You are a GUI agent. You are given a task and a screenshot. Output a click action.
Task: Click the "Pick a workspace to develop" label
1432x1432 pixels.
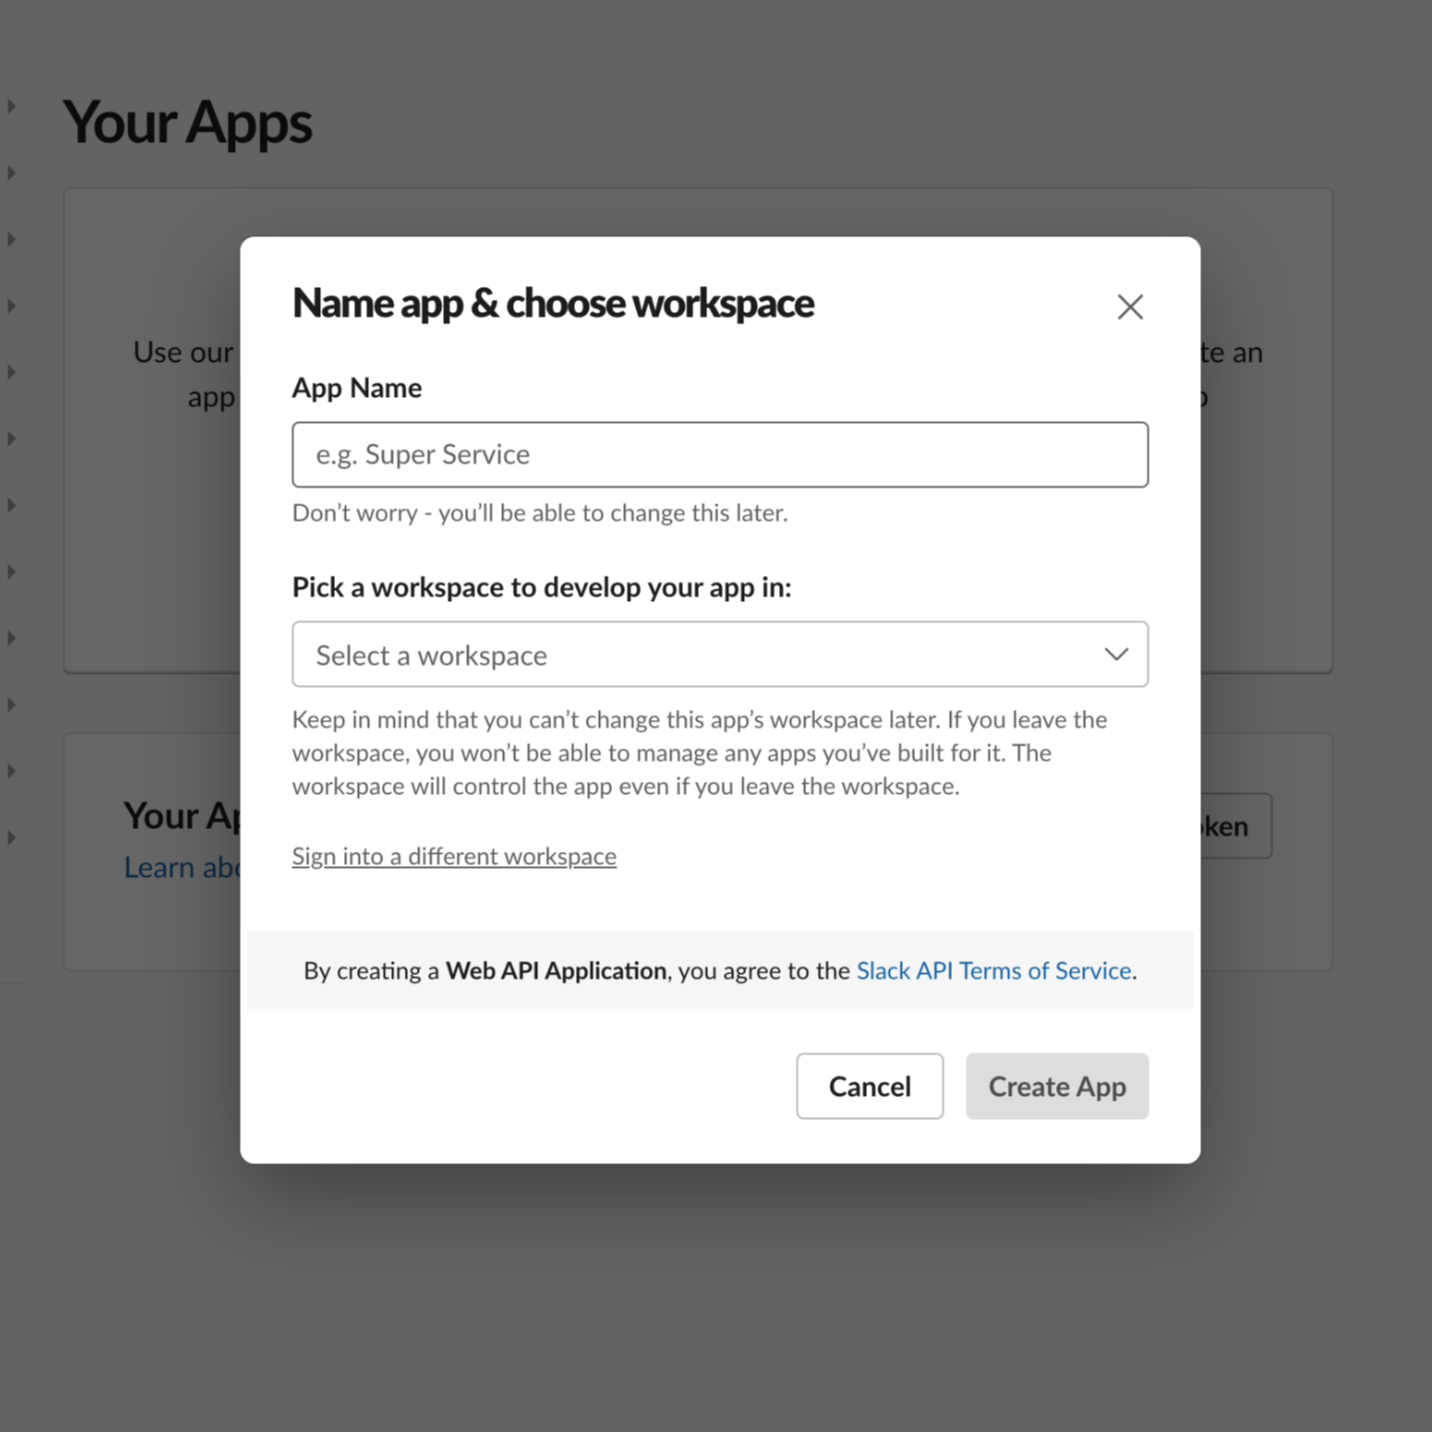[x=542, y=588]
